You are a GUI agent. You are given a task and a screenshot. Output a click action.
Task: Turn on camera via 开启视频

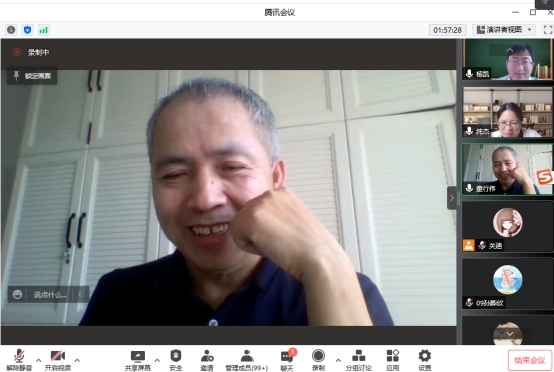(58, 360)
